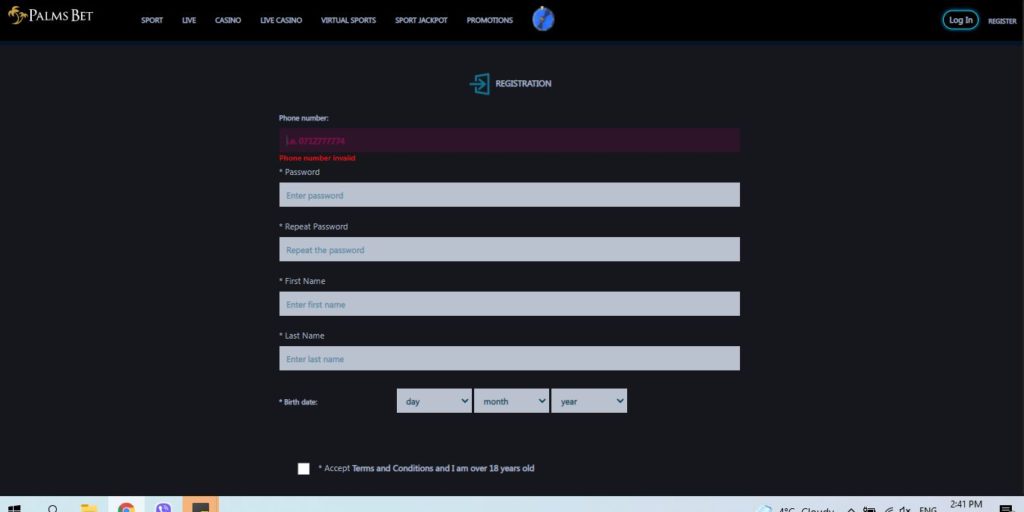Screen dimensions: 1024x512
Task: Open File Explorer from the taskbar
Action: [x=89, y=507]
